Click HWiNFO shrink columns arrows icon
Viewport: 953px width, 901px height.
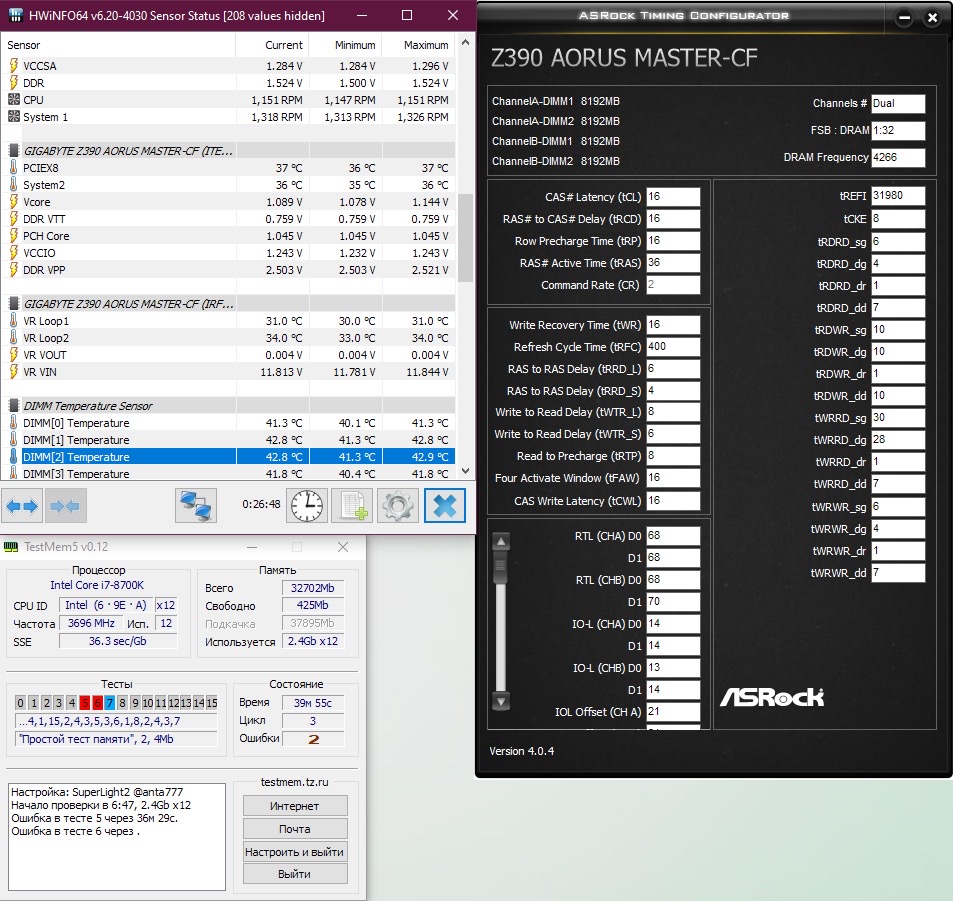[65, 505]
